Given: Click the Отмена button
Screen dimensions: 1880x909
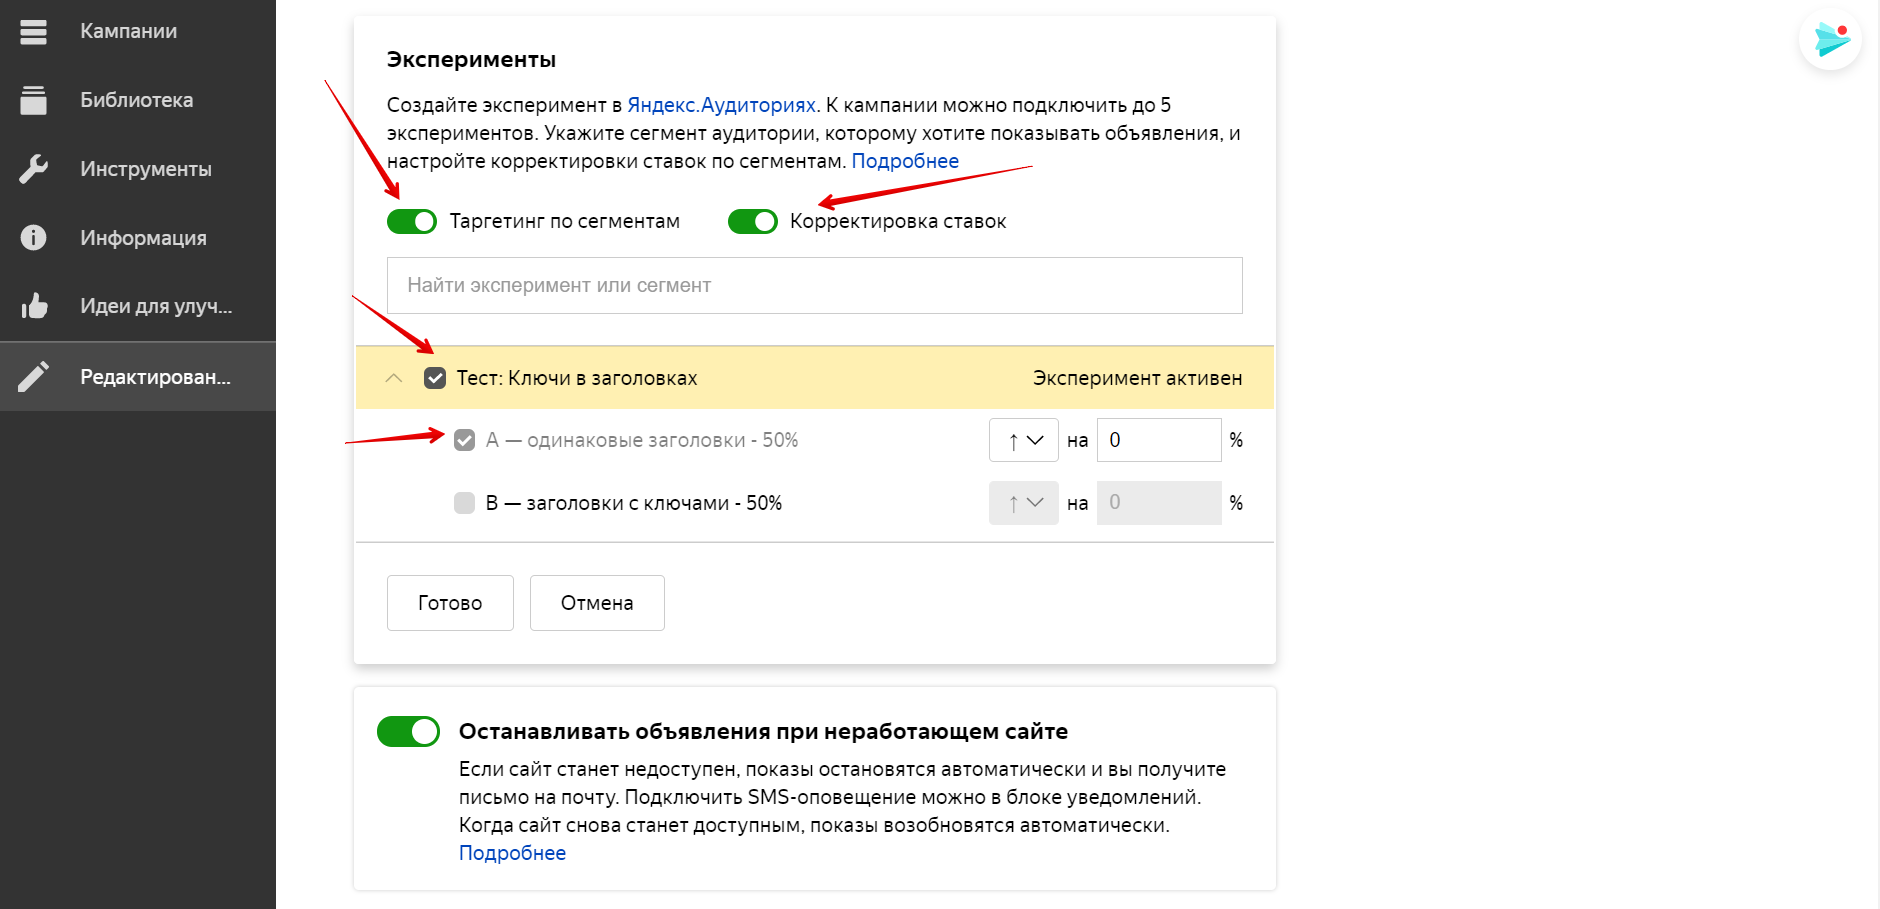Looking at the screenshot, I should 597,603.
